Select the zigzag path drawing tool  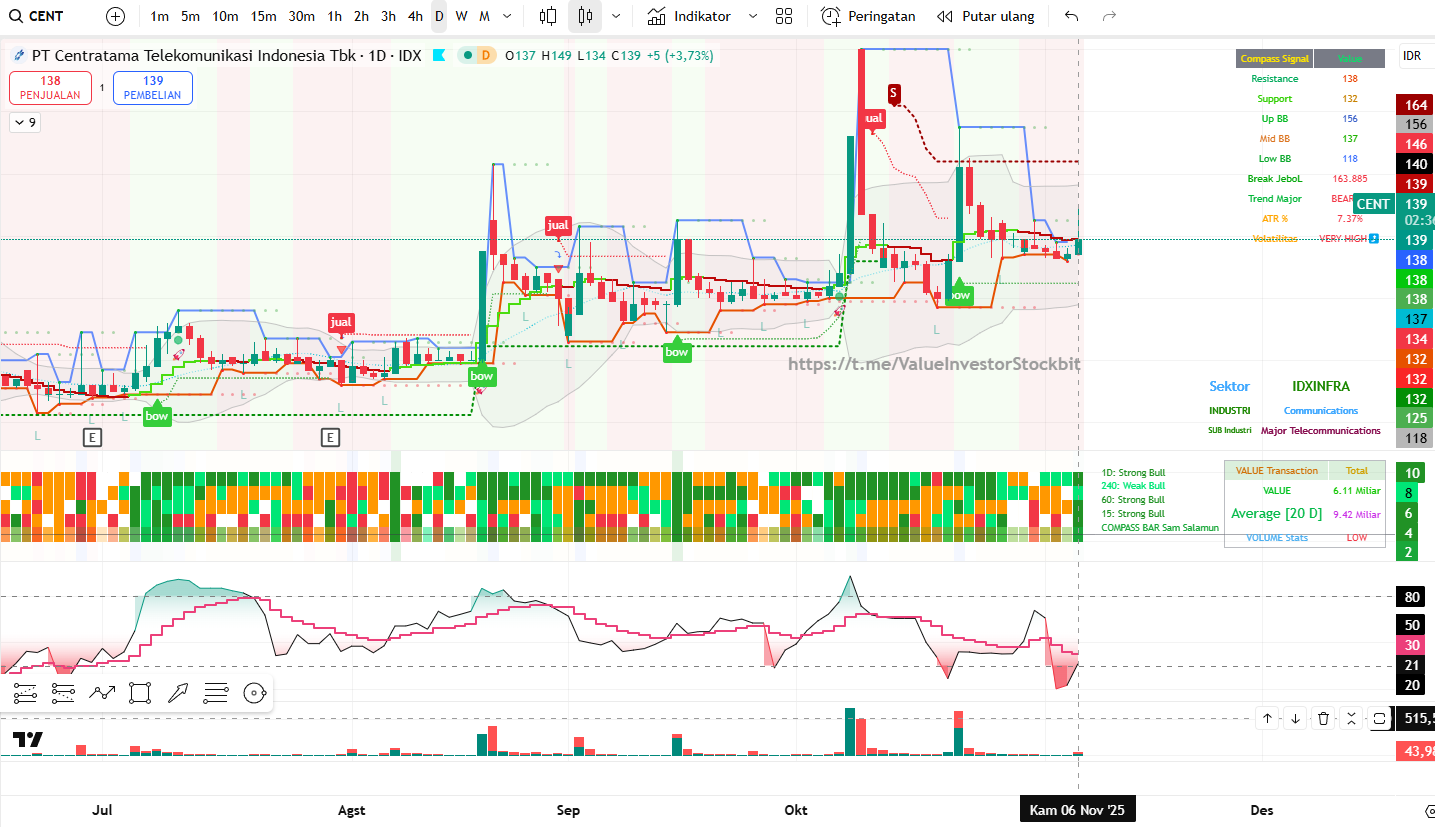pyautogui.click(x=102, y=692)
